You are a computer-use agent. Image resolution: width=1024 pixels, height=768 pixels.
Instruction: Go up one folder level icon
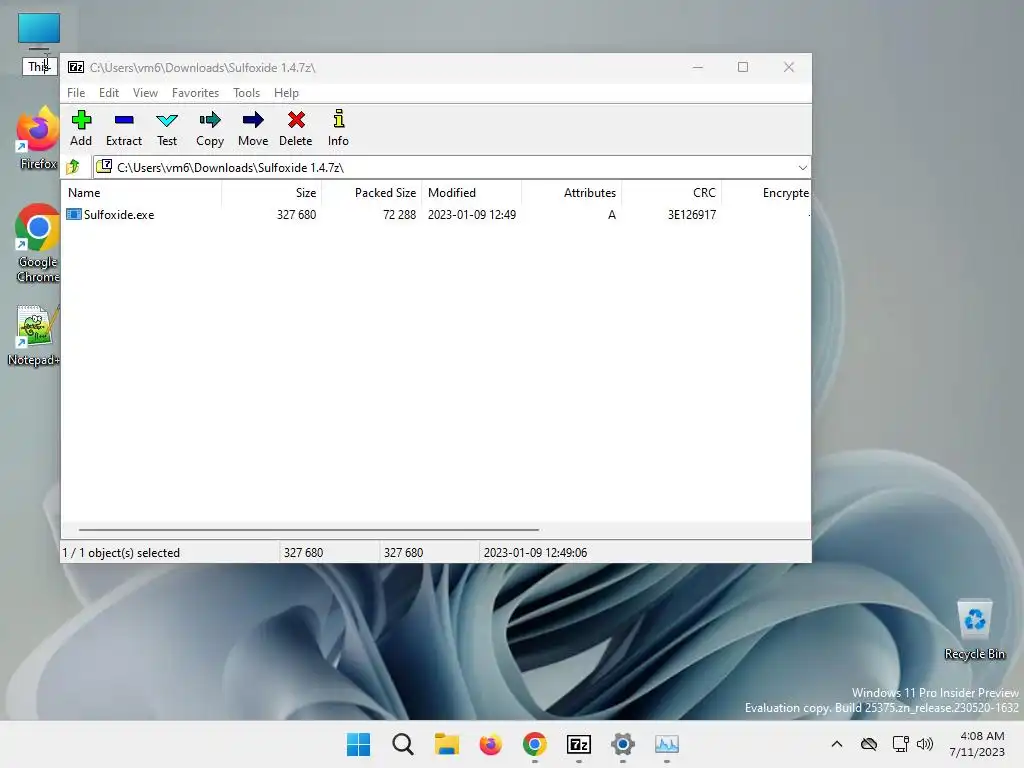[73, 167]
